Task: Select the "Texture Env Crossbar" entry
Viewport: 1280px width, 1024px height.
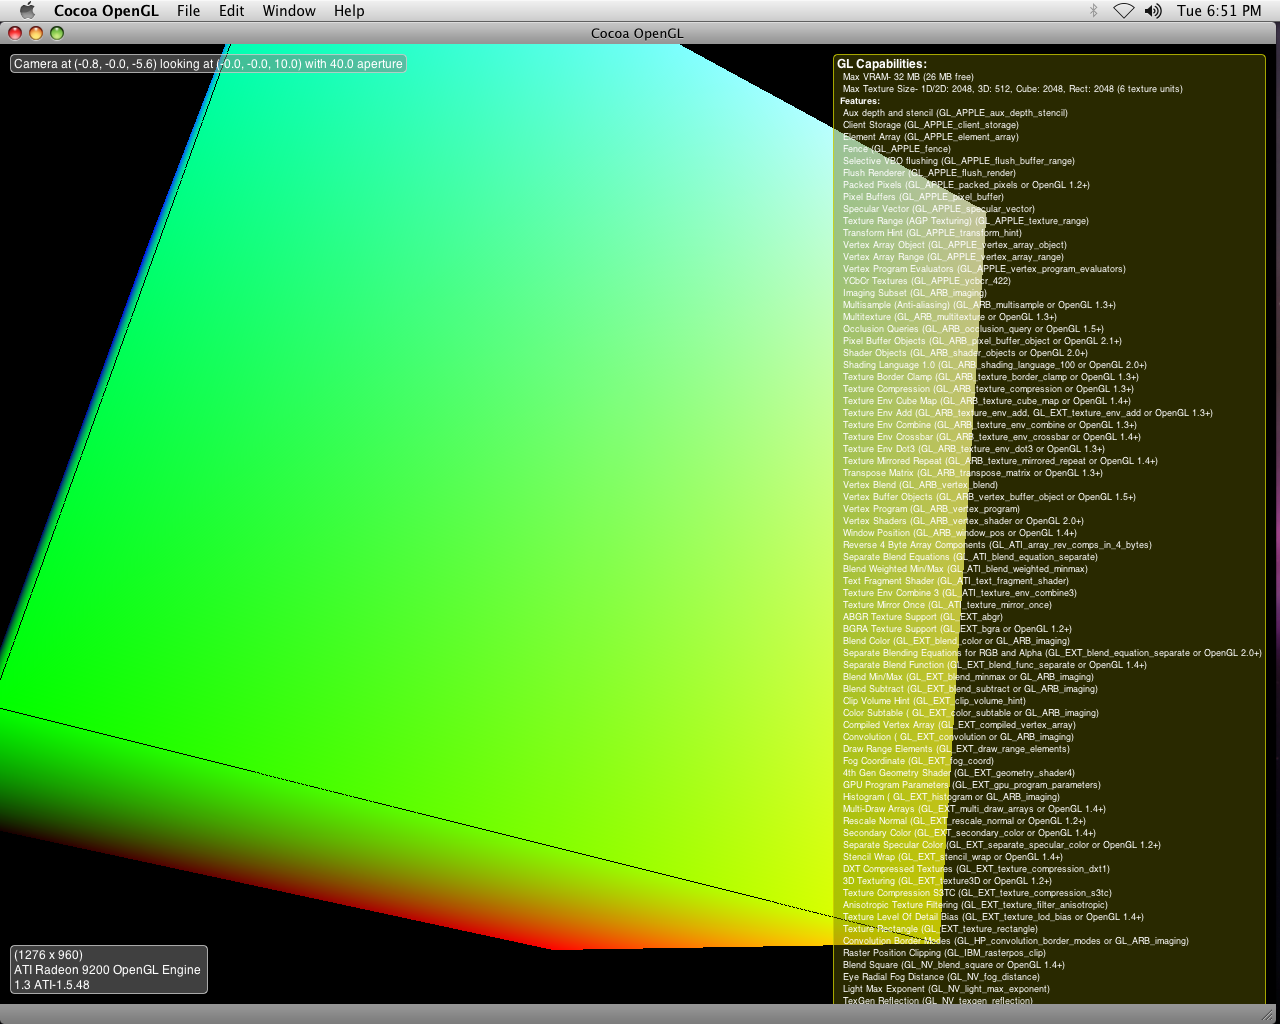Action: [x=991, y=437]
